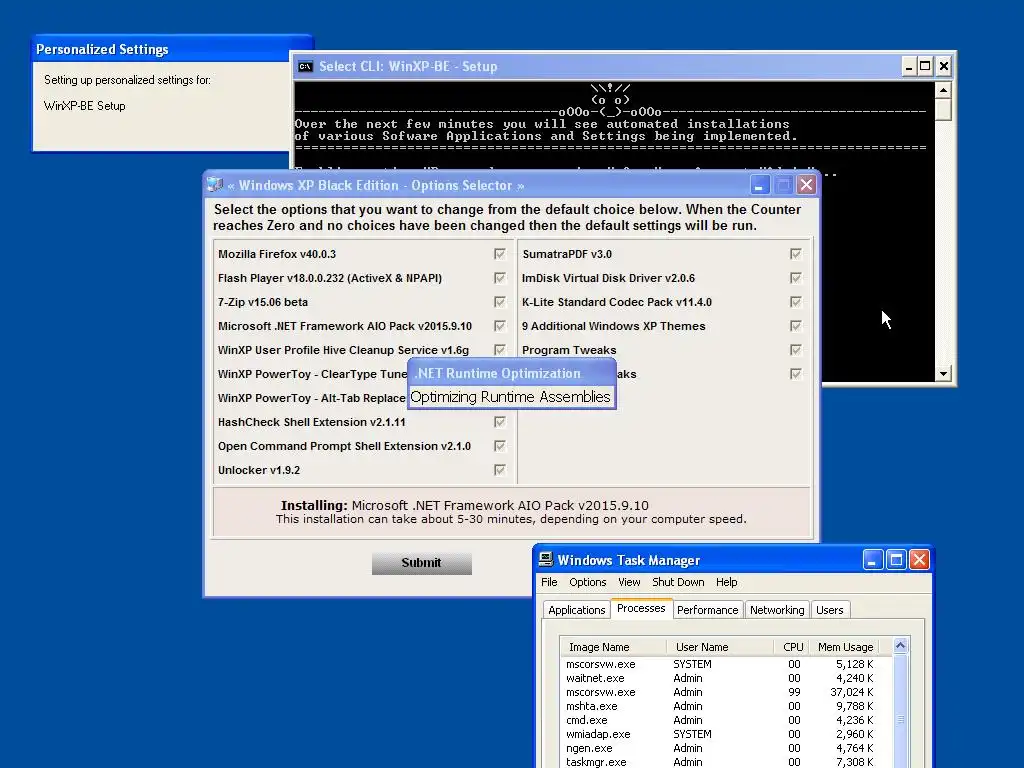Toggle Open Command Prompt Shell Extension checkbox
This screenshot has height=768, width=1024.
500,446
